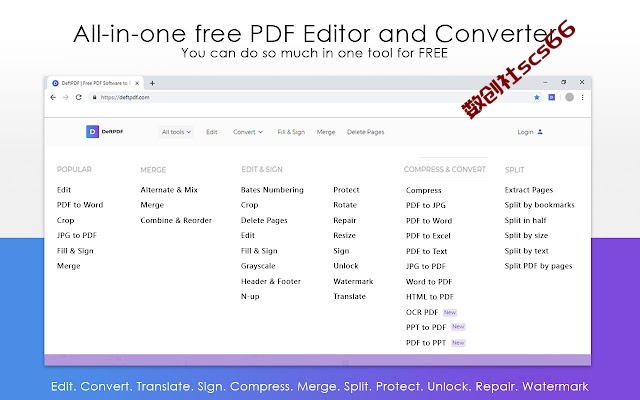Screen dimensions: 640x400
Task: Expand the Convert dropdown menu
Action: (x=248, y=132)
